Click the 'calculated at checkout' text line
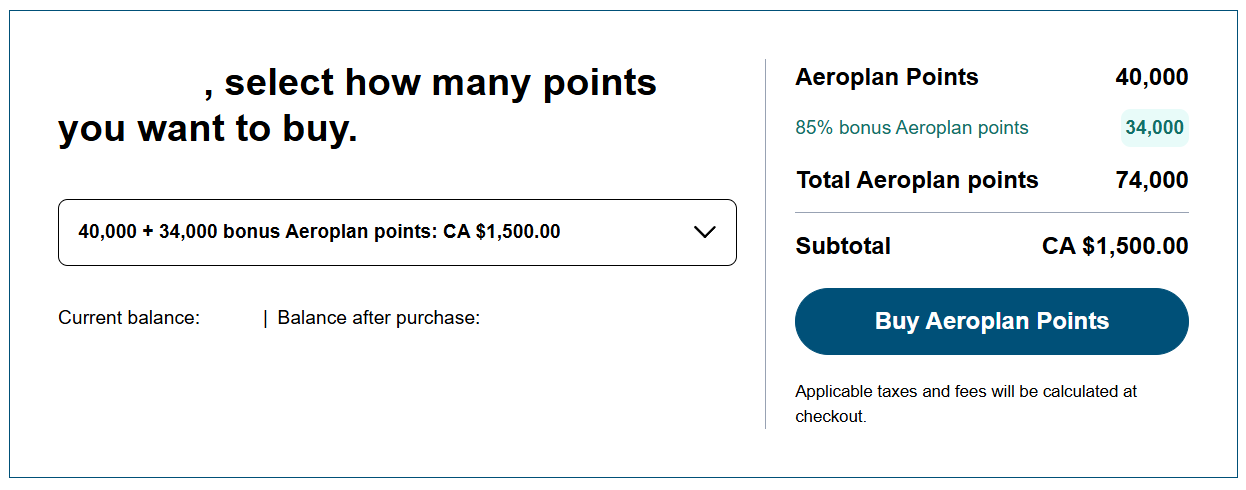Screen dimensions: 1246x490 click(831, 416)
